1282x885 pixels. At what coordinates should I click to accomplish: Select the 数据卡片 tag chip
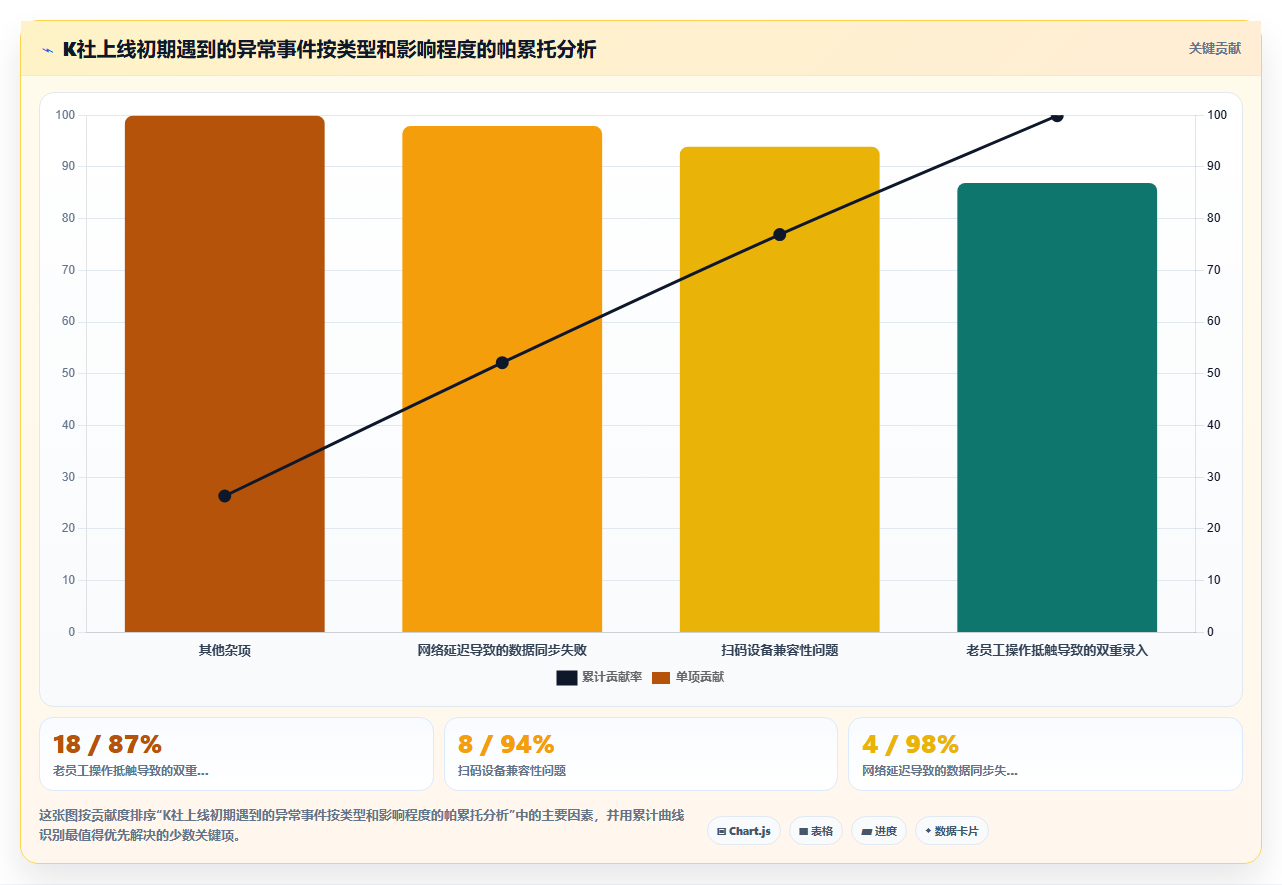(952, 831)
